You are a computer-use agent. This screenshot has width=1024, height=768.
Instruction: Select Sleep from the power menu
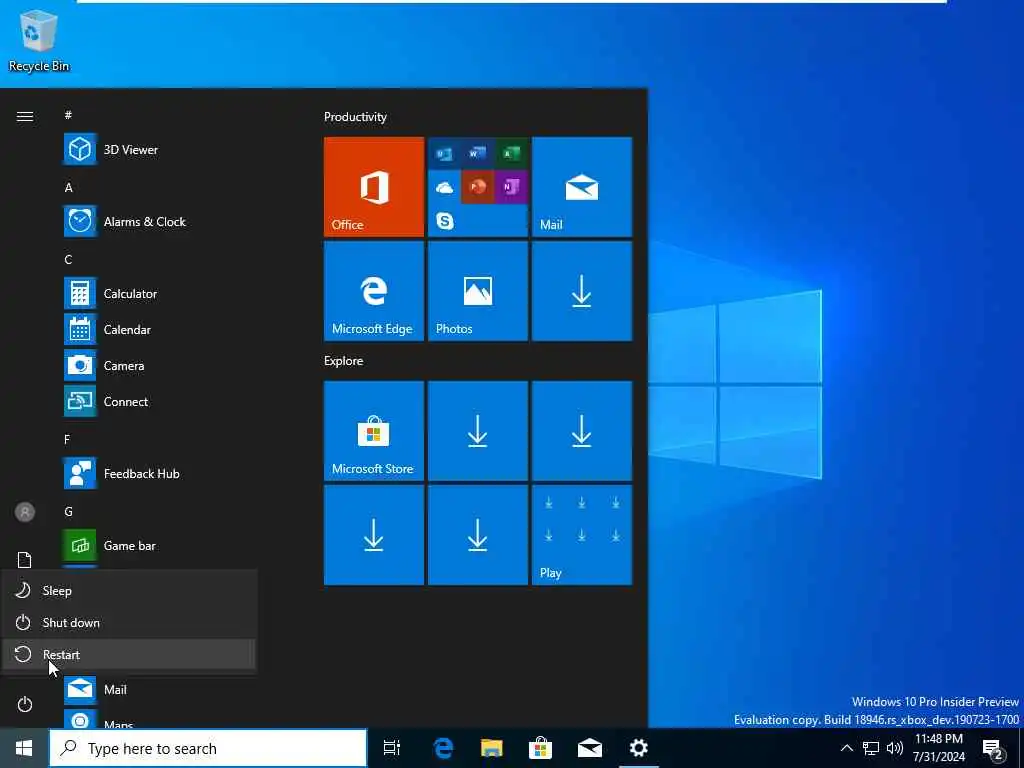click(129, 590)
